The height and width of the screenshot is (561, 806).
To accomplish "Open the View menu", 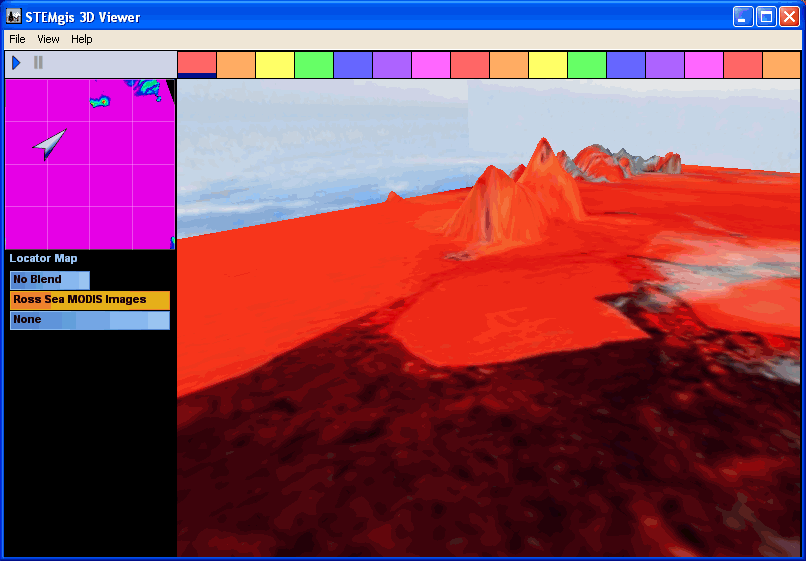I will point(48,39).
